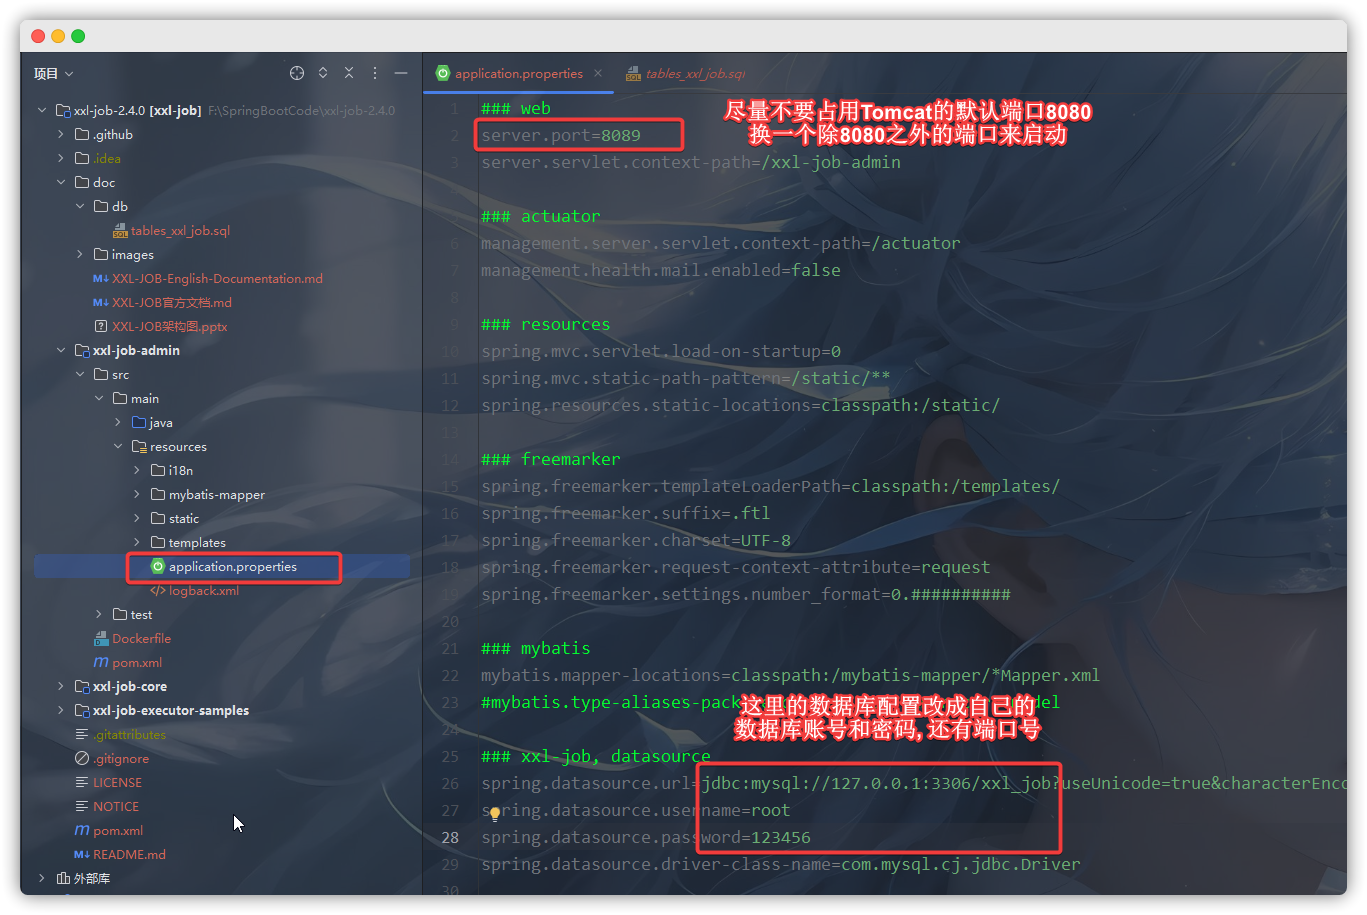Collapse the src folder
The width and height of the screenshot is (1367, 915).
click(x=80, y=374)
